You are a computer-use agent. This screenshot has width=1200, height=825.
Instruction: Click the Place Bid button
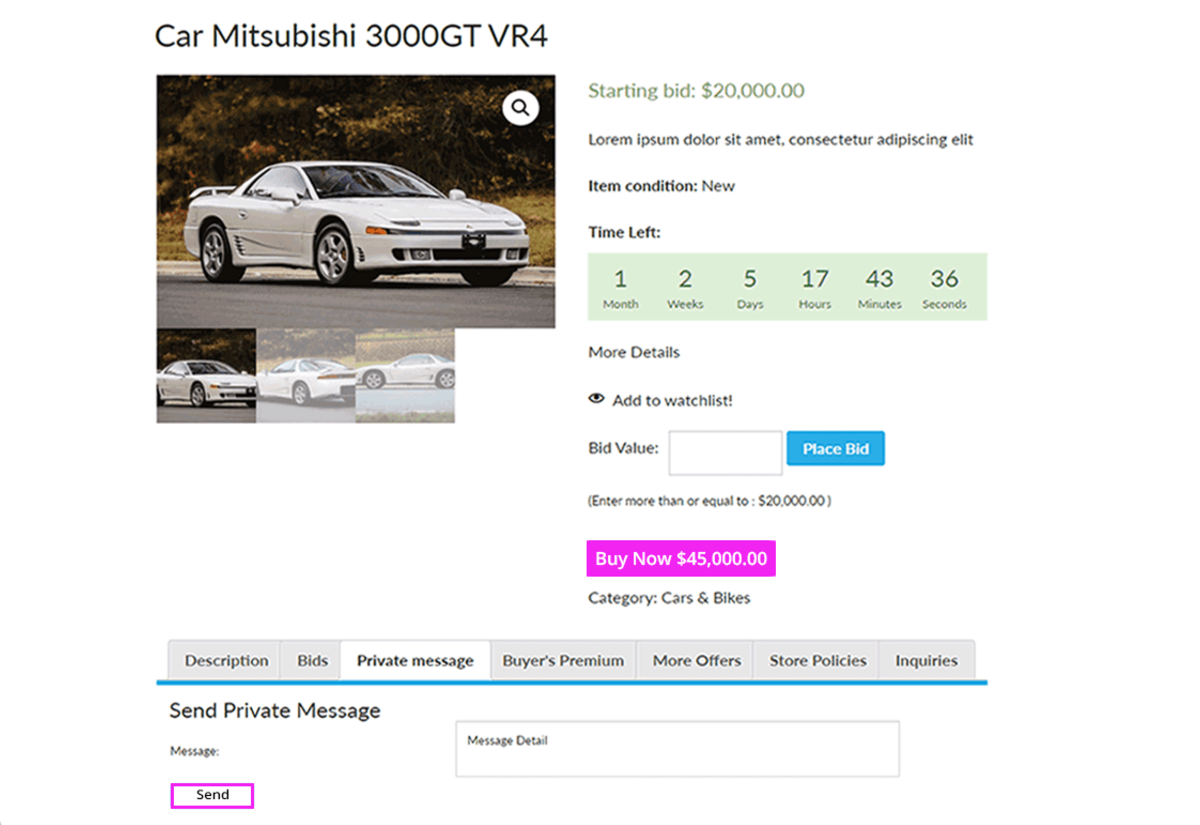[x=836, y=448]
